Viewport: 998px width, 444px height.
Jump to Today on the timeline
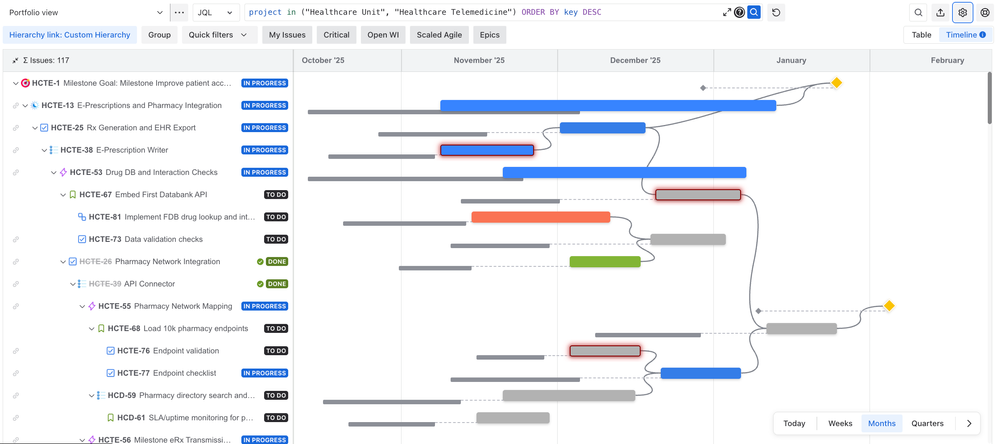(794, 423)
